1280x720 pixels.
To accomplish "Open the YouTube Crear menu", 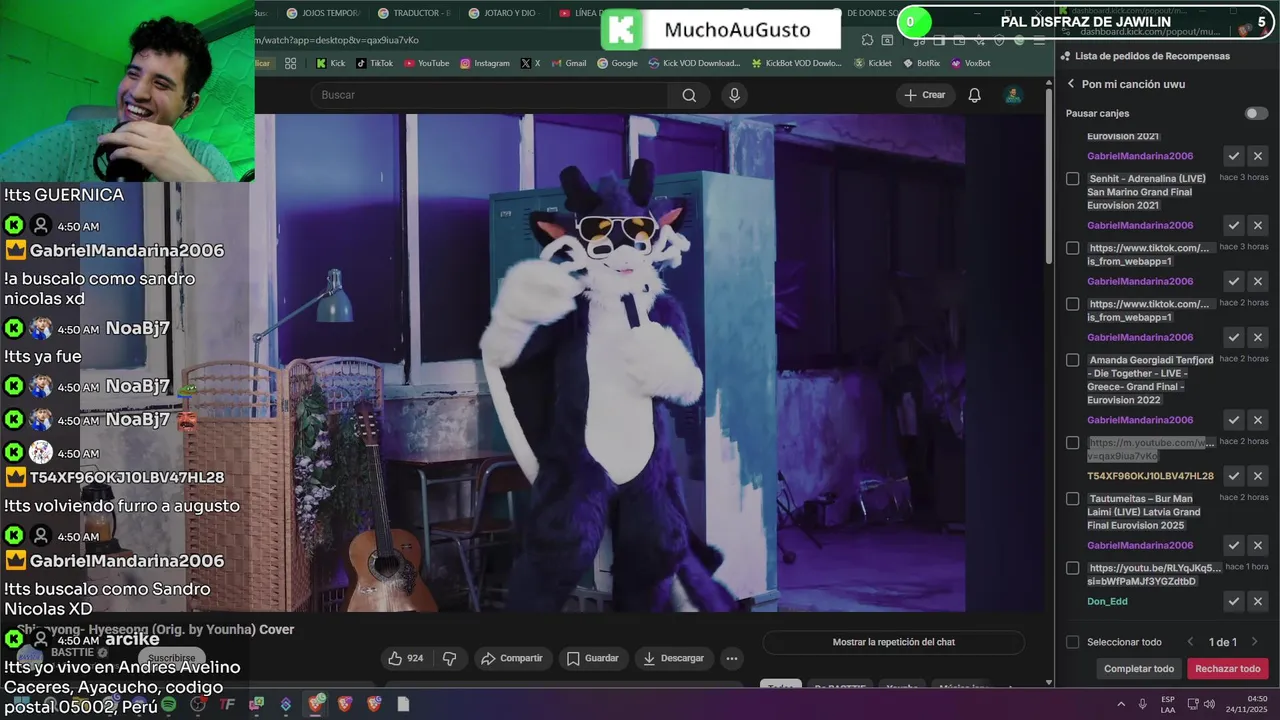I will click(924, 95).
